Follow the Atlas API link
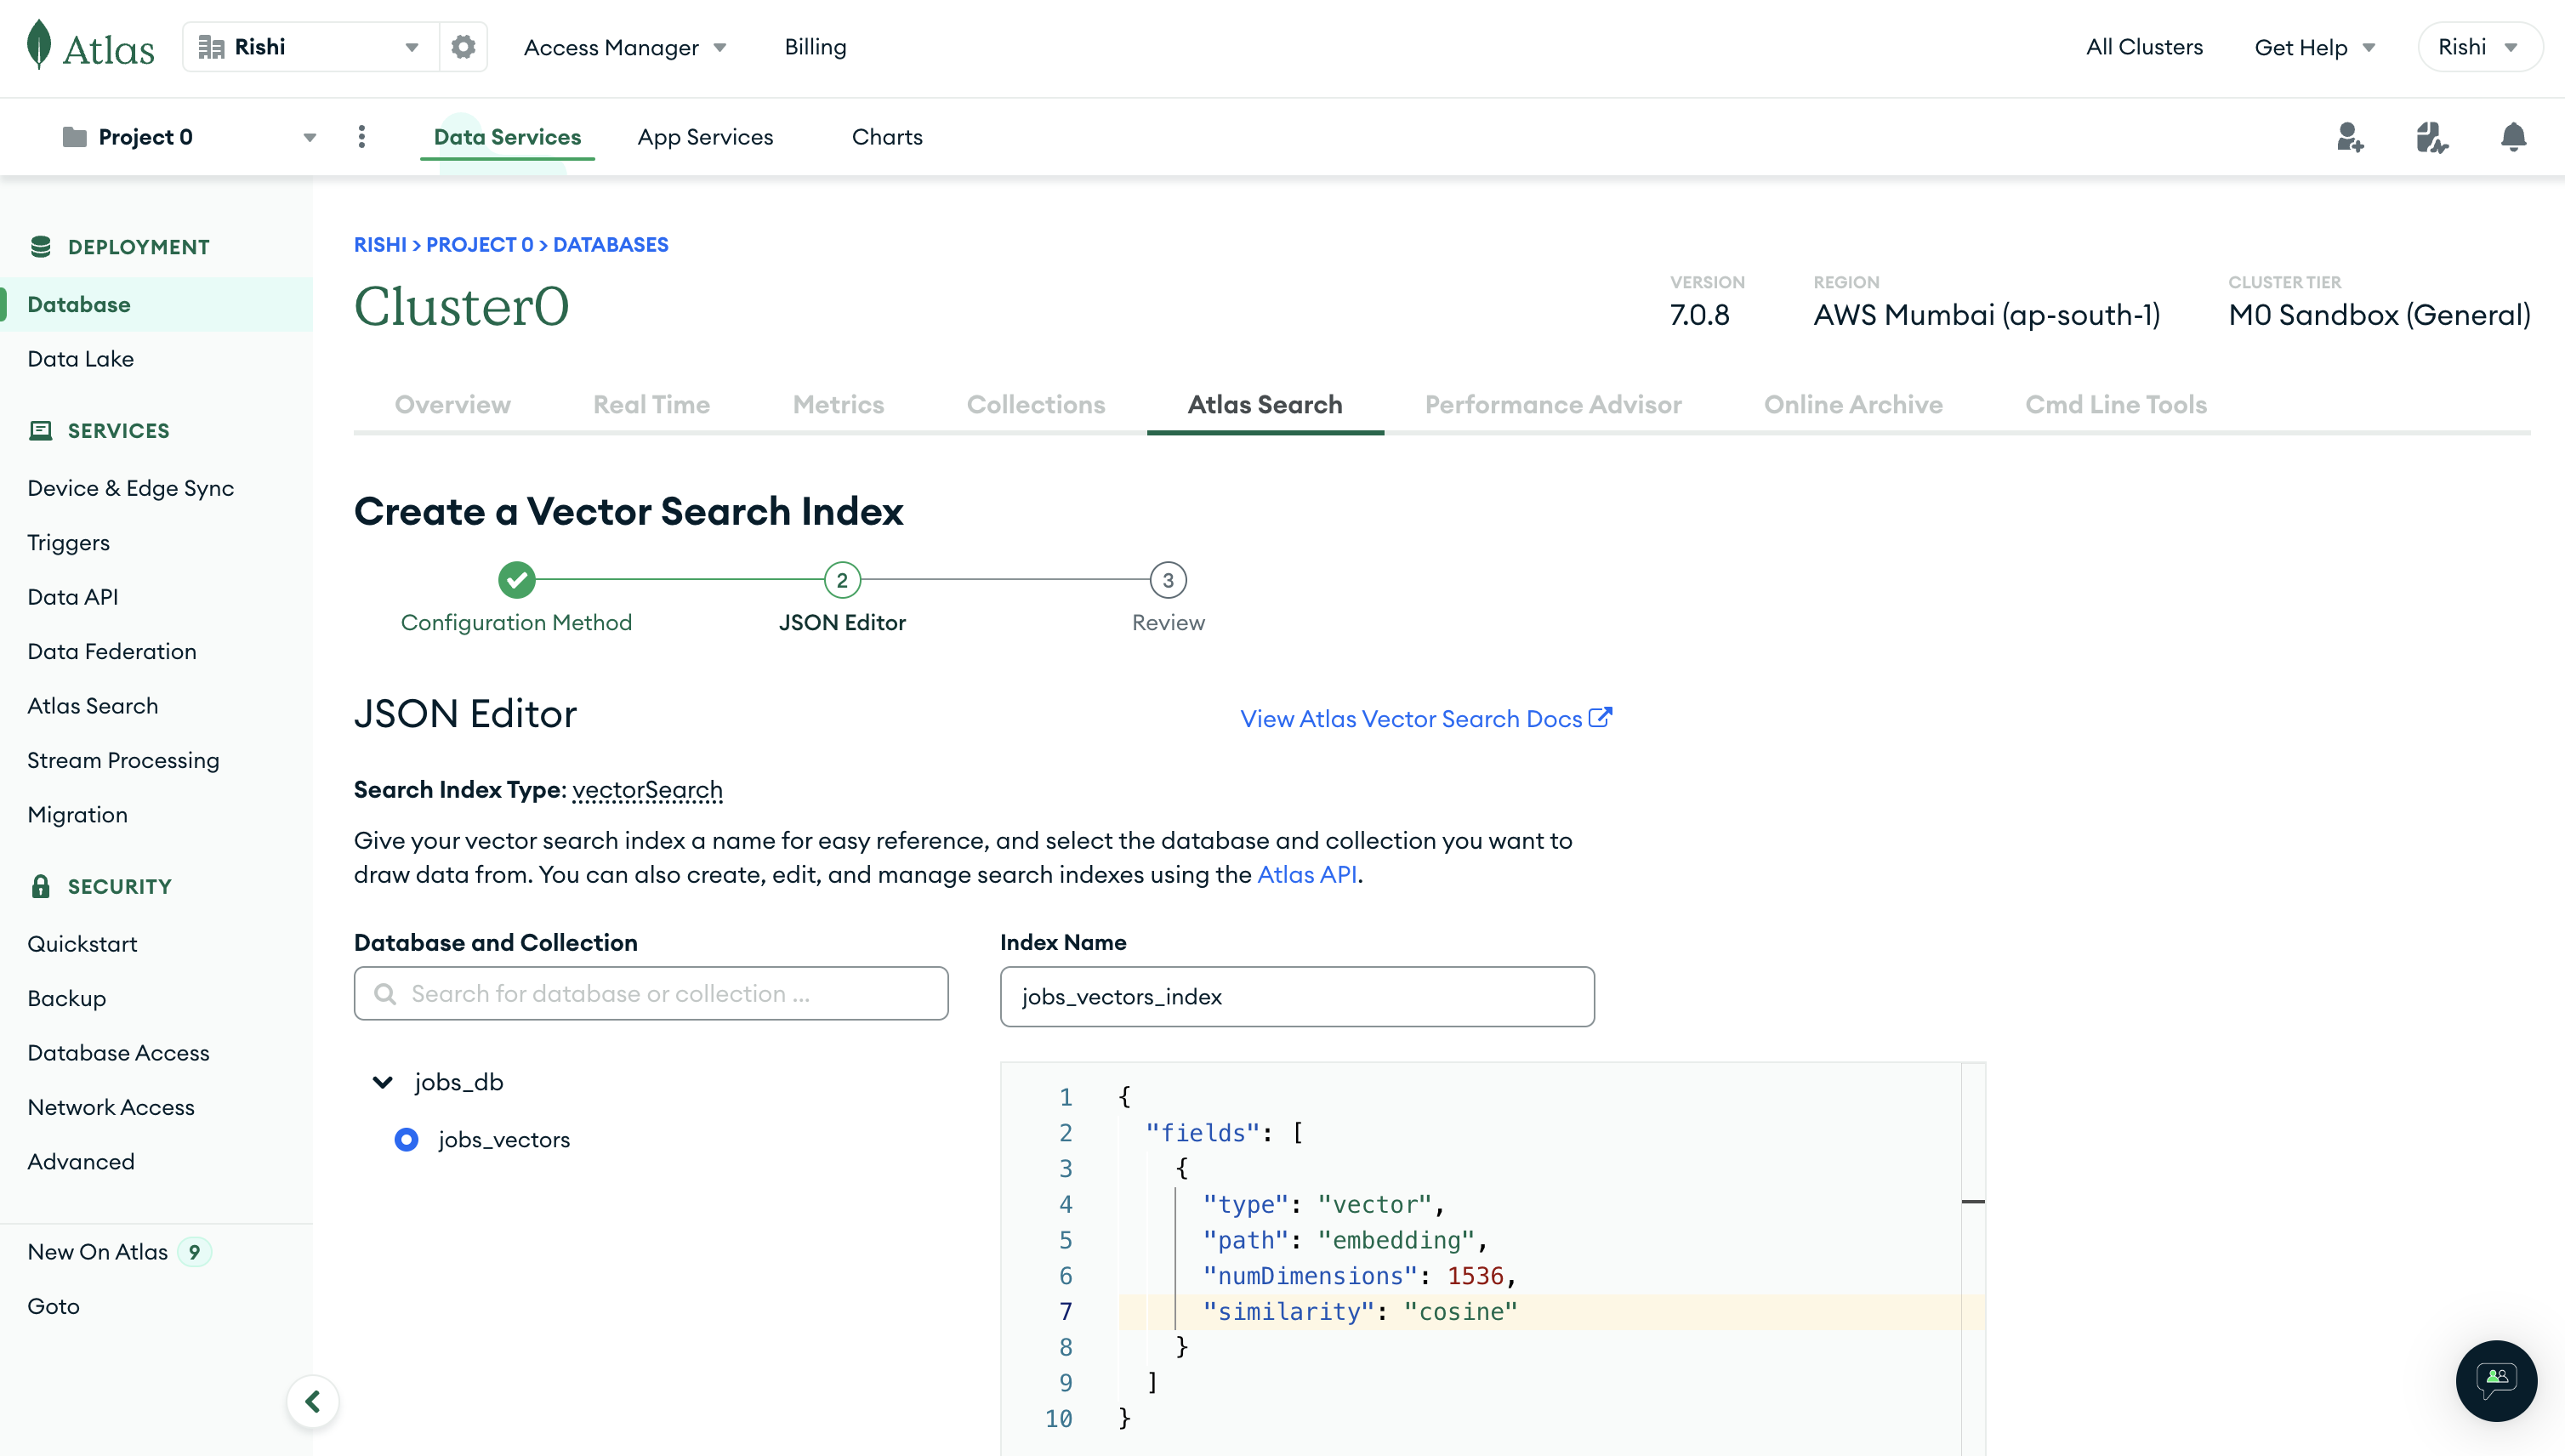The image size is (2565, 1456). pos(1307,874)
